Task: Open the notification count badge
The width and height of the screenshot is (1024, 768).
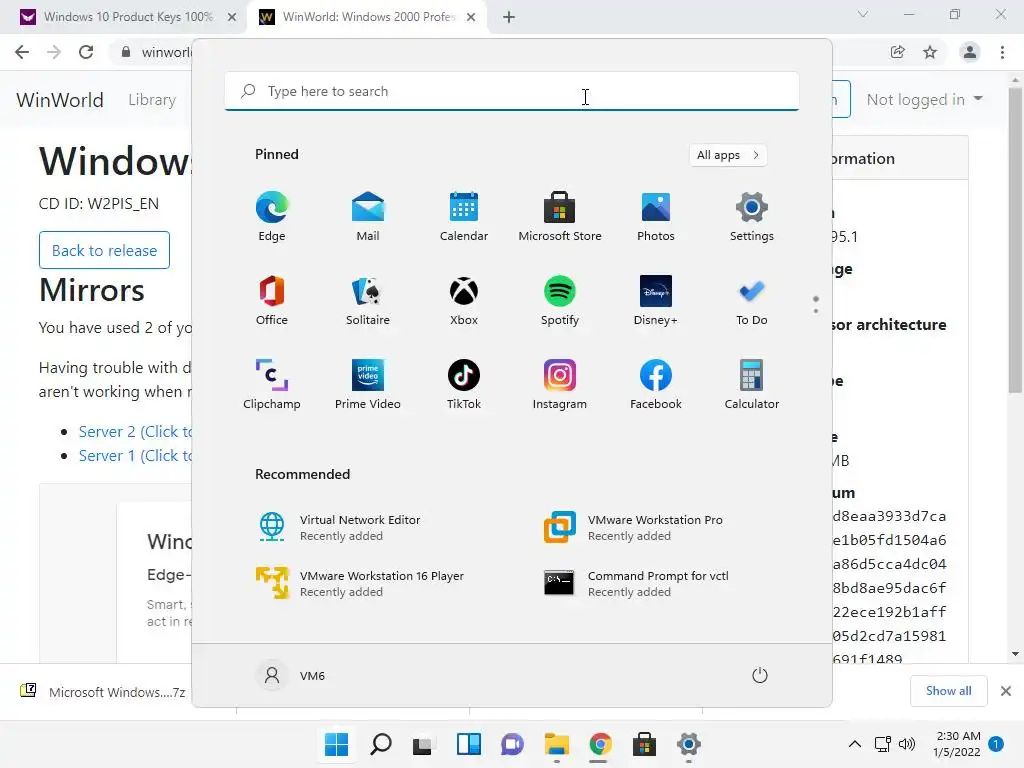Action: [x=995, y=744]
